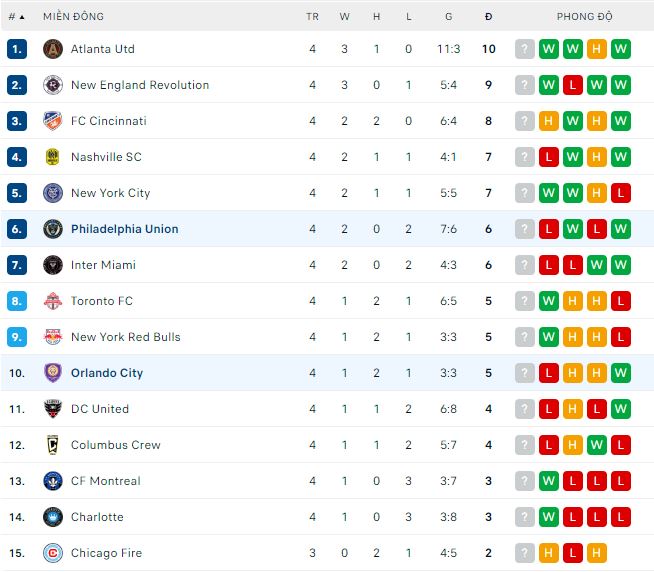Screen dimensions: 654x572
Task: Click the Chicago Fire team crest
Action: [53, 553]
